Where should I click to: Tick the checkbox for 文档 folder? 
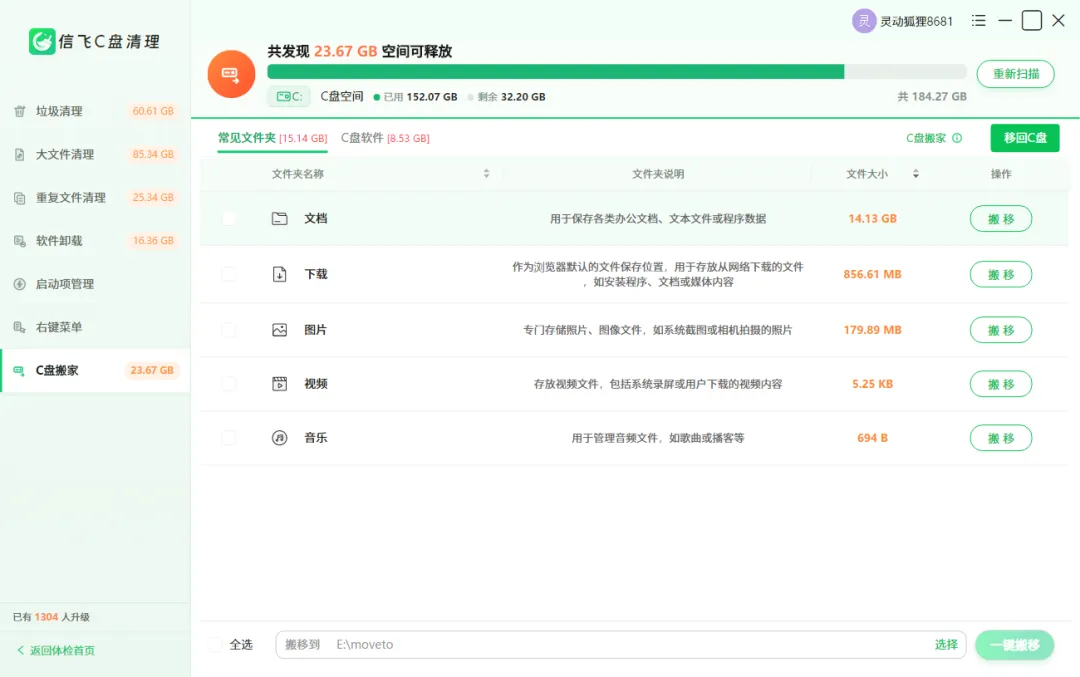pyautogui.click(x=229, y=218)
